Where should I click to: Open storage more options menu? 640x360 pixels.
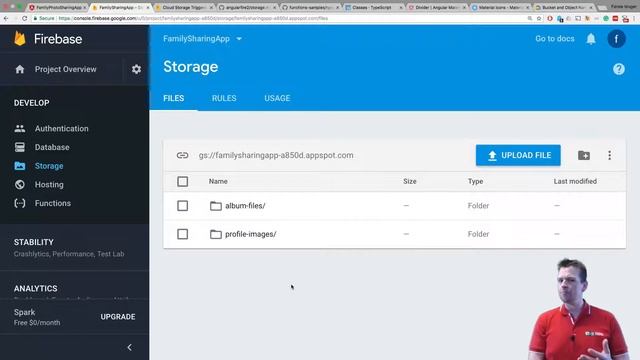pos(609,155)
